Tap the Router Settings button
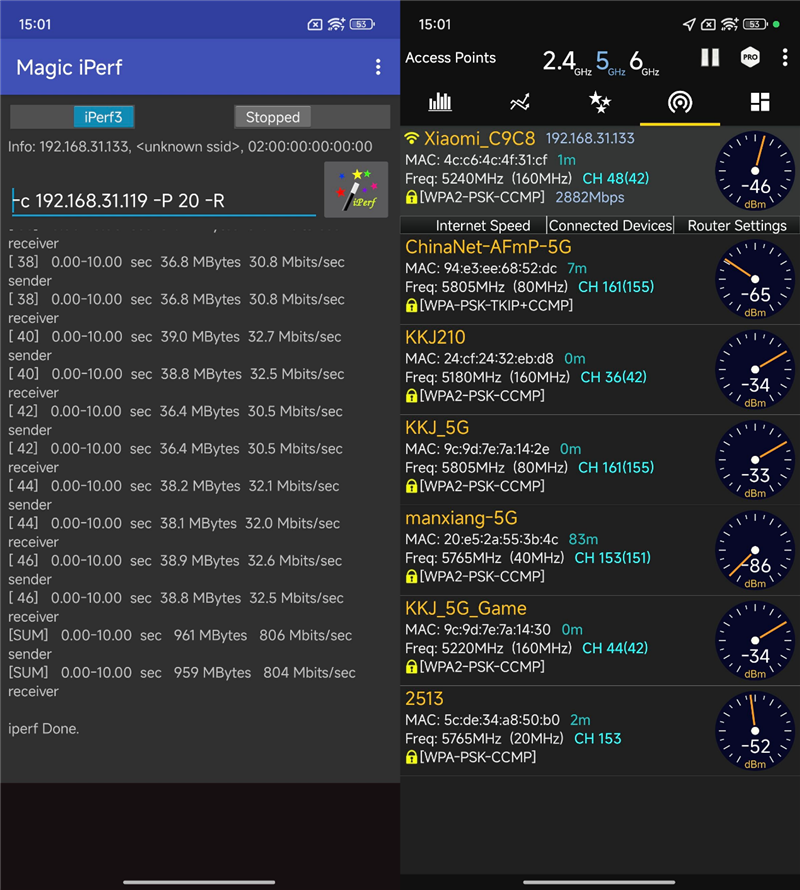The height and width of the screenshot is (890, 800). tap(737, 225)
